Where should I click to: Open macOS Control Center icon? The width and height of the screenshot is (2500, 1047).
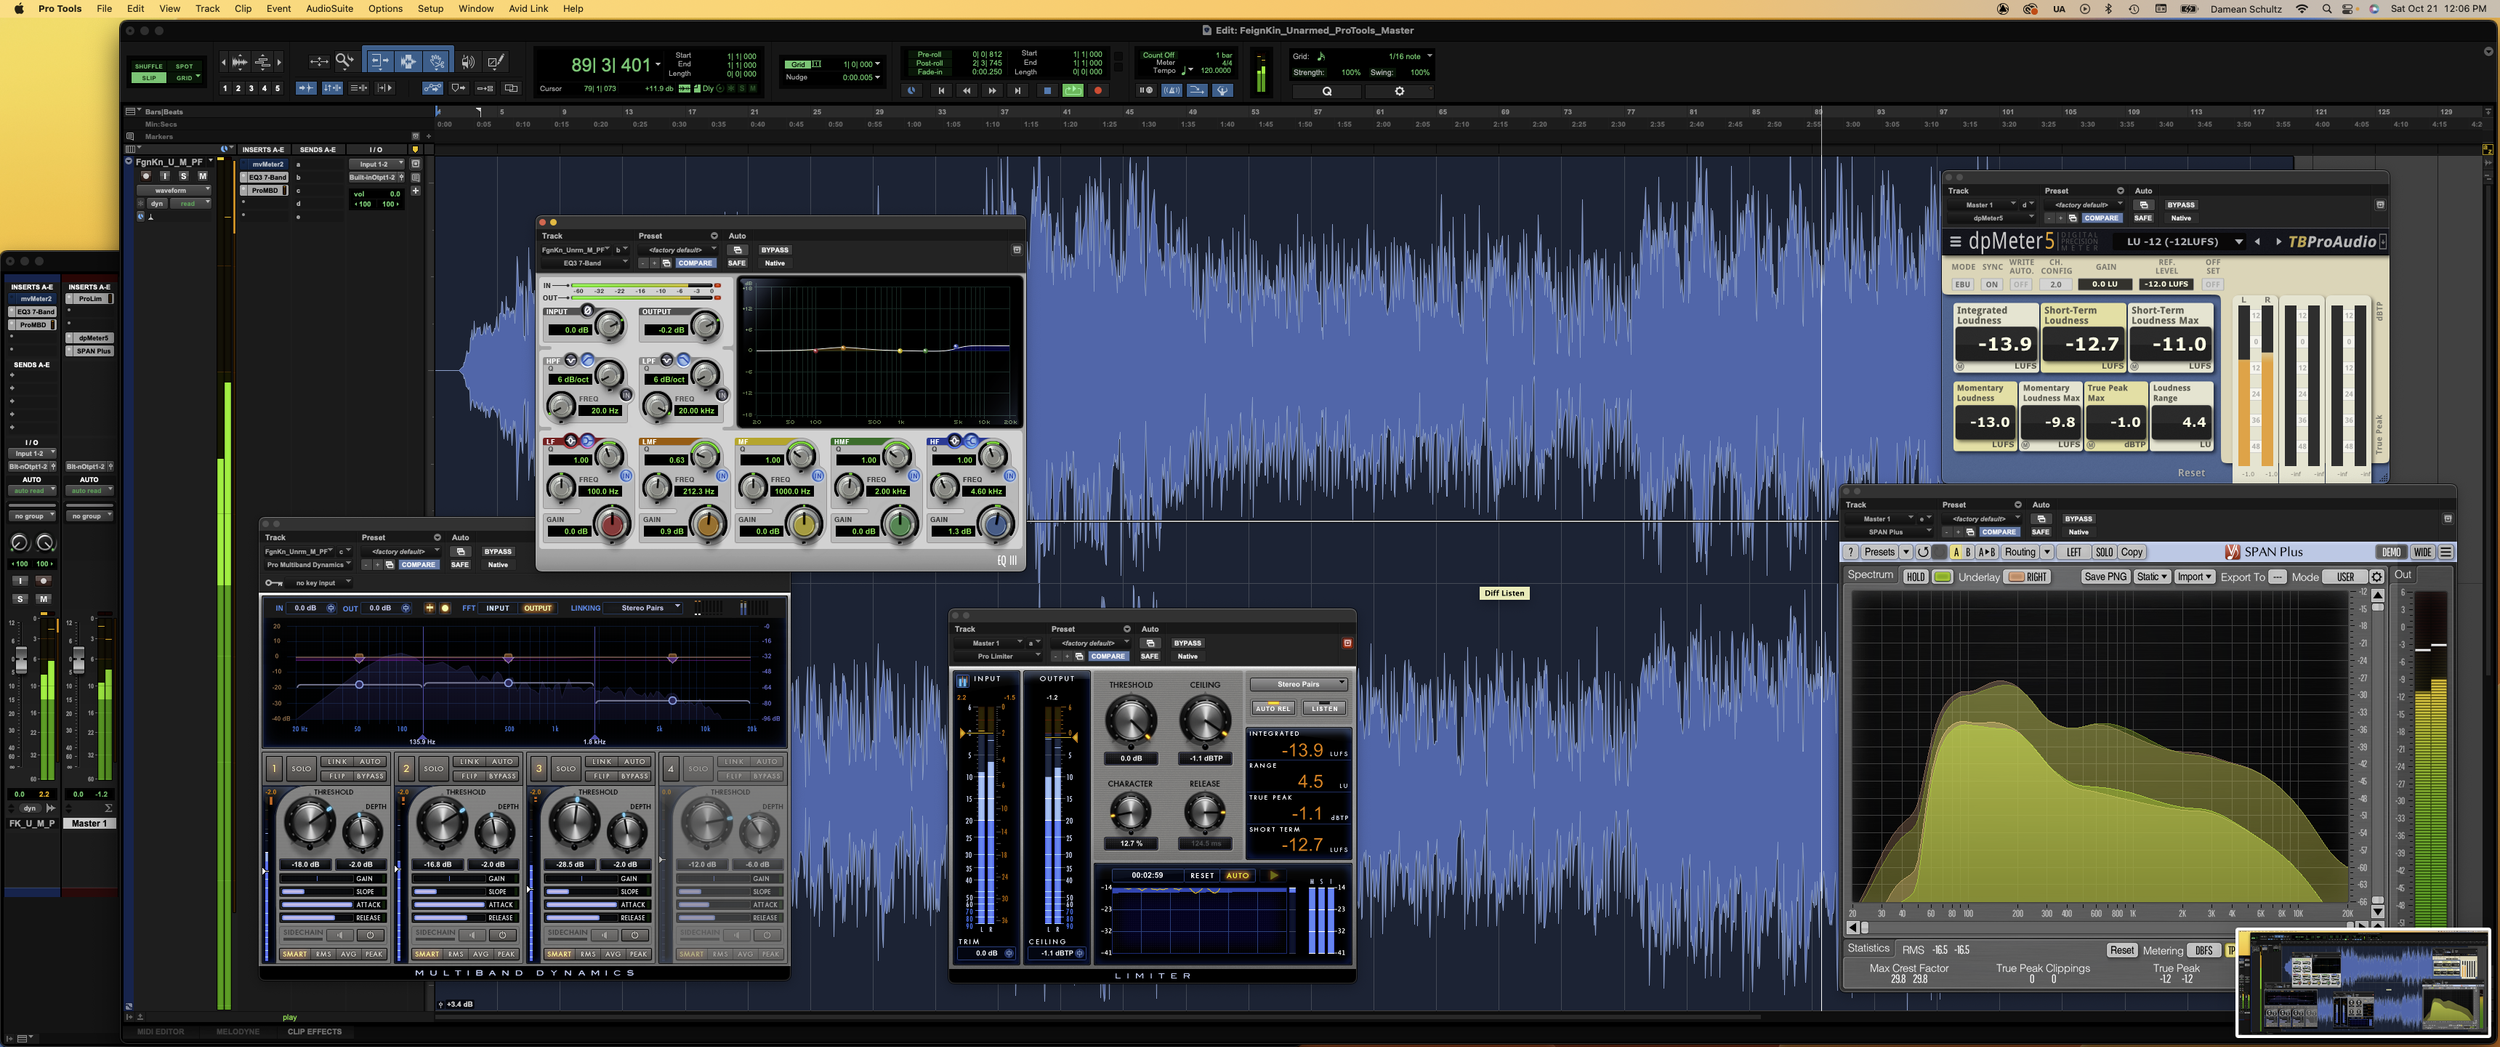[x=2348, y=9]
